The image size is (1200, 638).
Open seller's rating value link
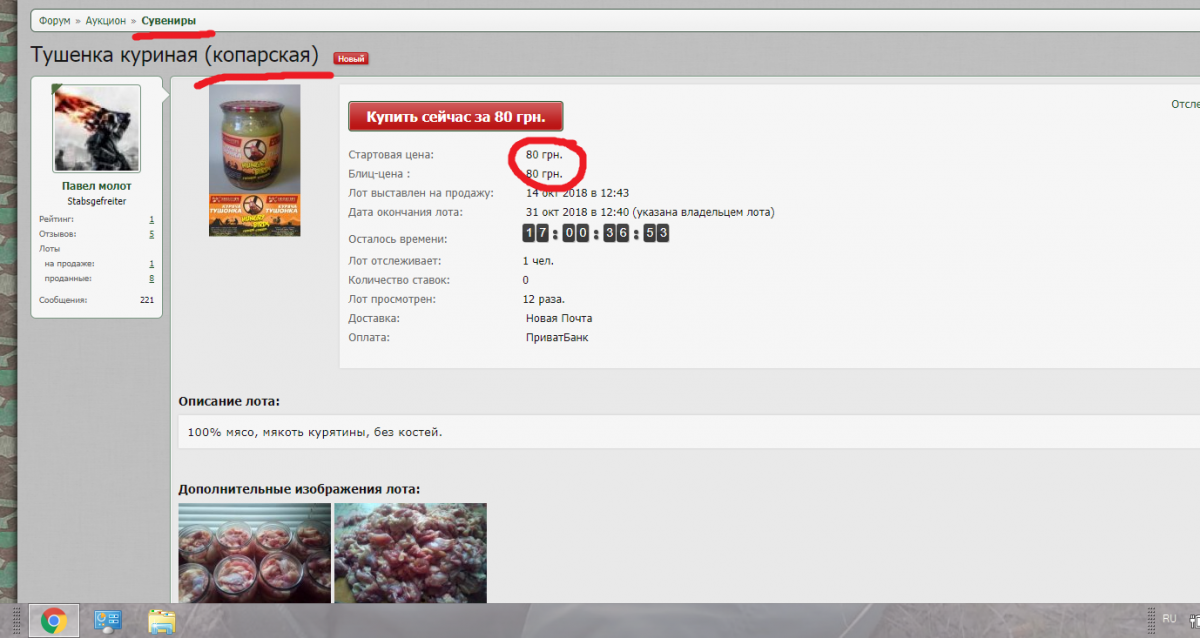click(152, 219)
